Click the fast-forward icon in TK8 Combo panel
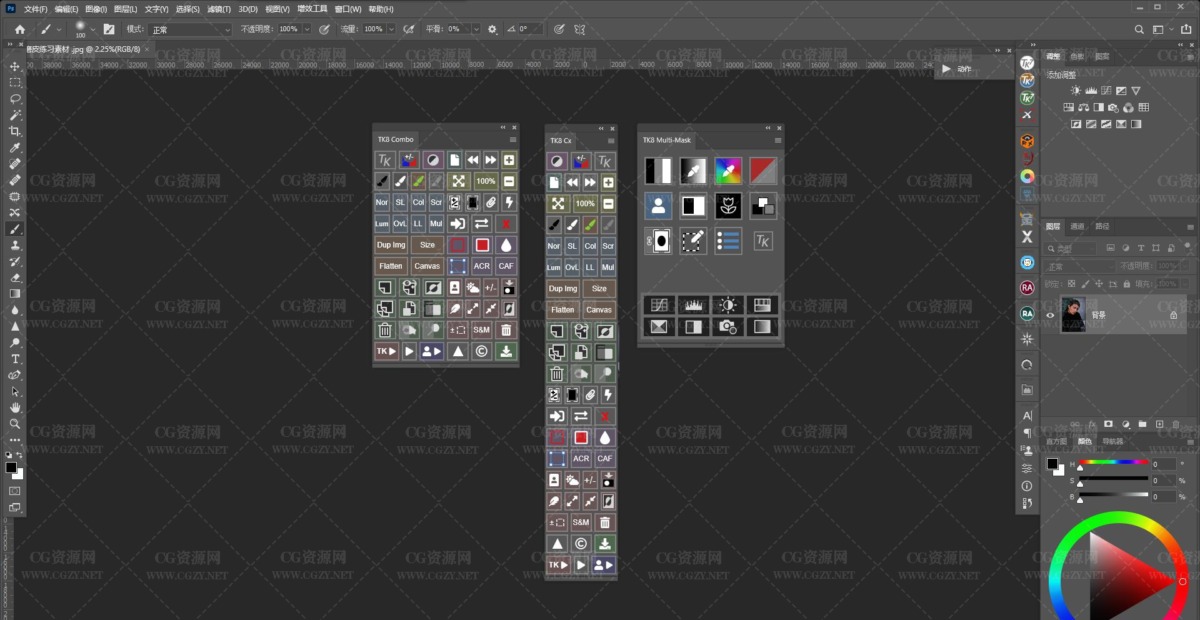 pyautogui.click(x=491, y=160)
